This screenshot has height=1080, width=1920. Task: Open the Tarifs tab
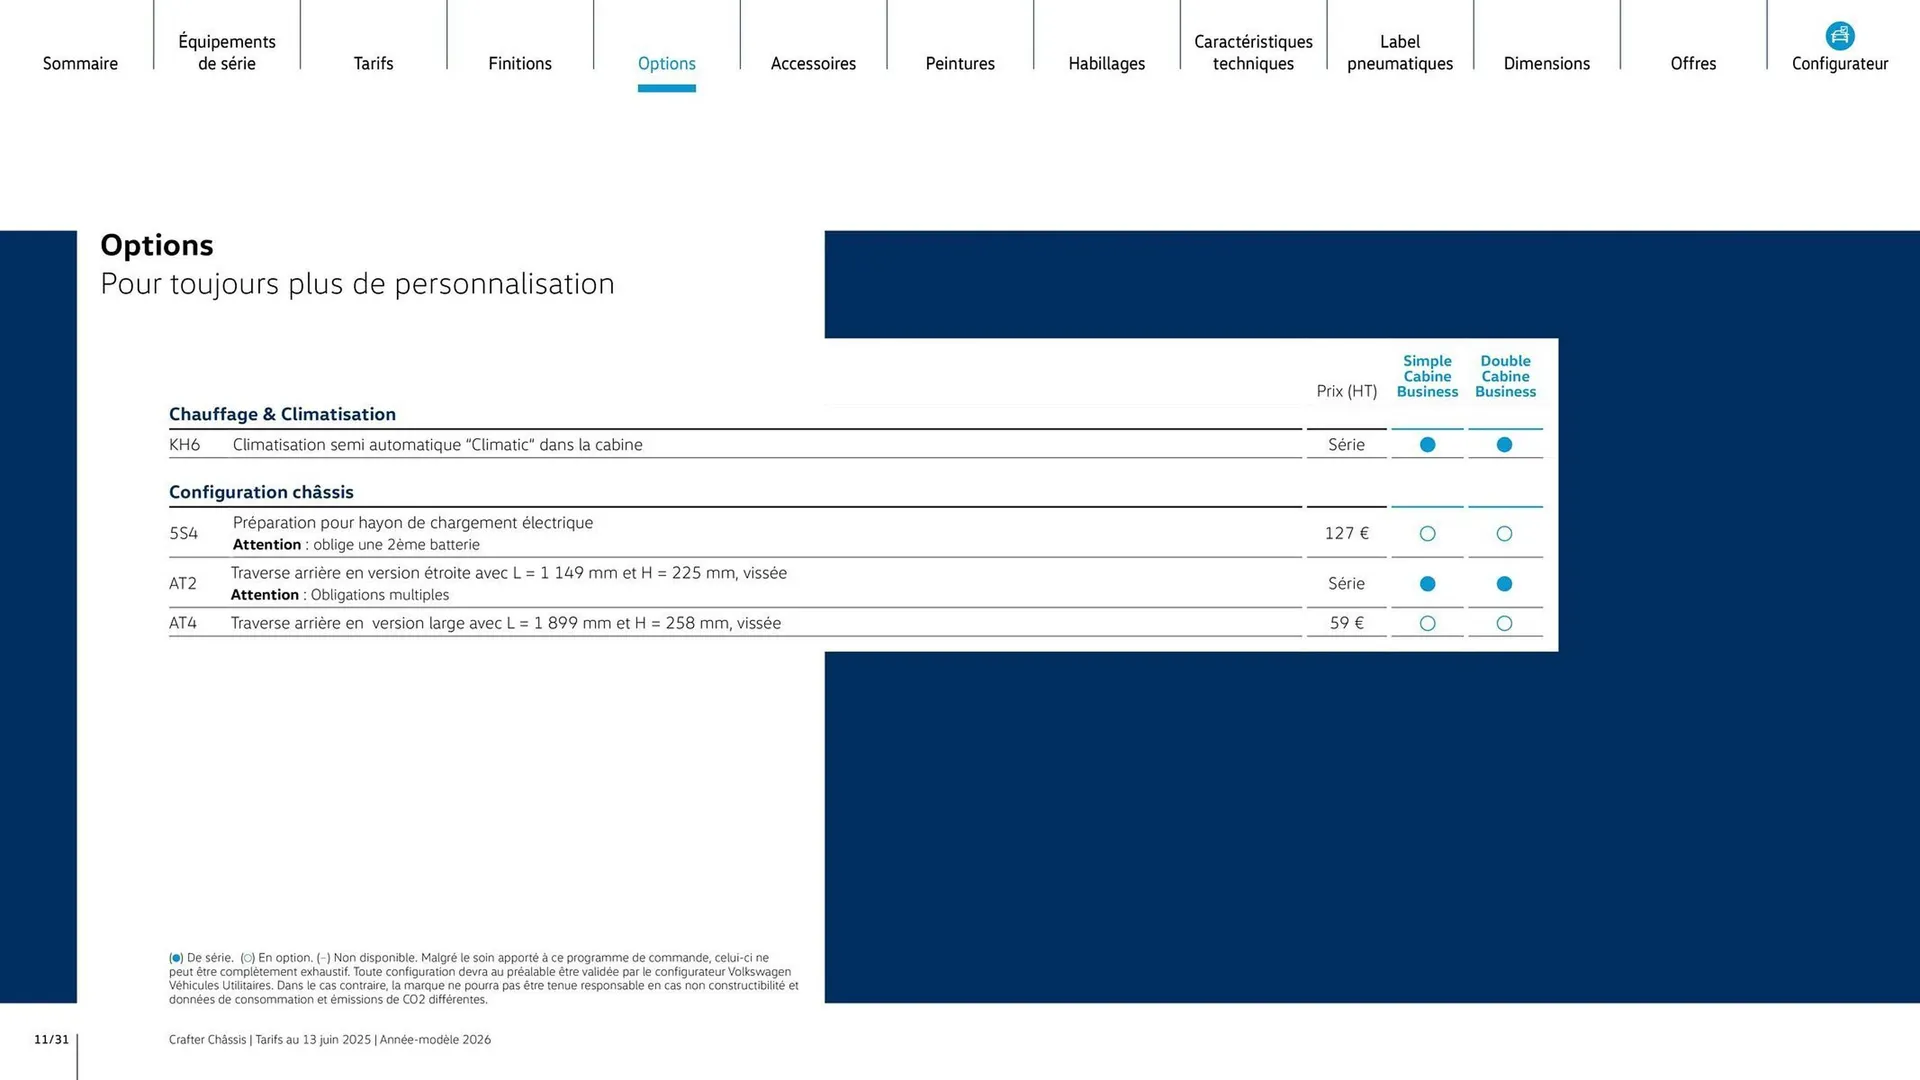point(373,63)
